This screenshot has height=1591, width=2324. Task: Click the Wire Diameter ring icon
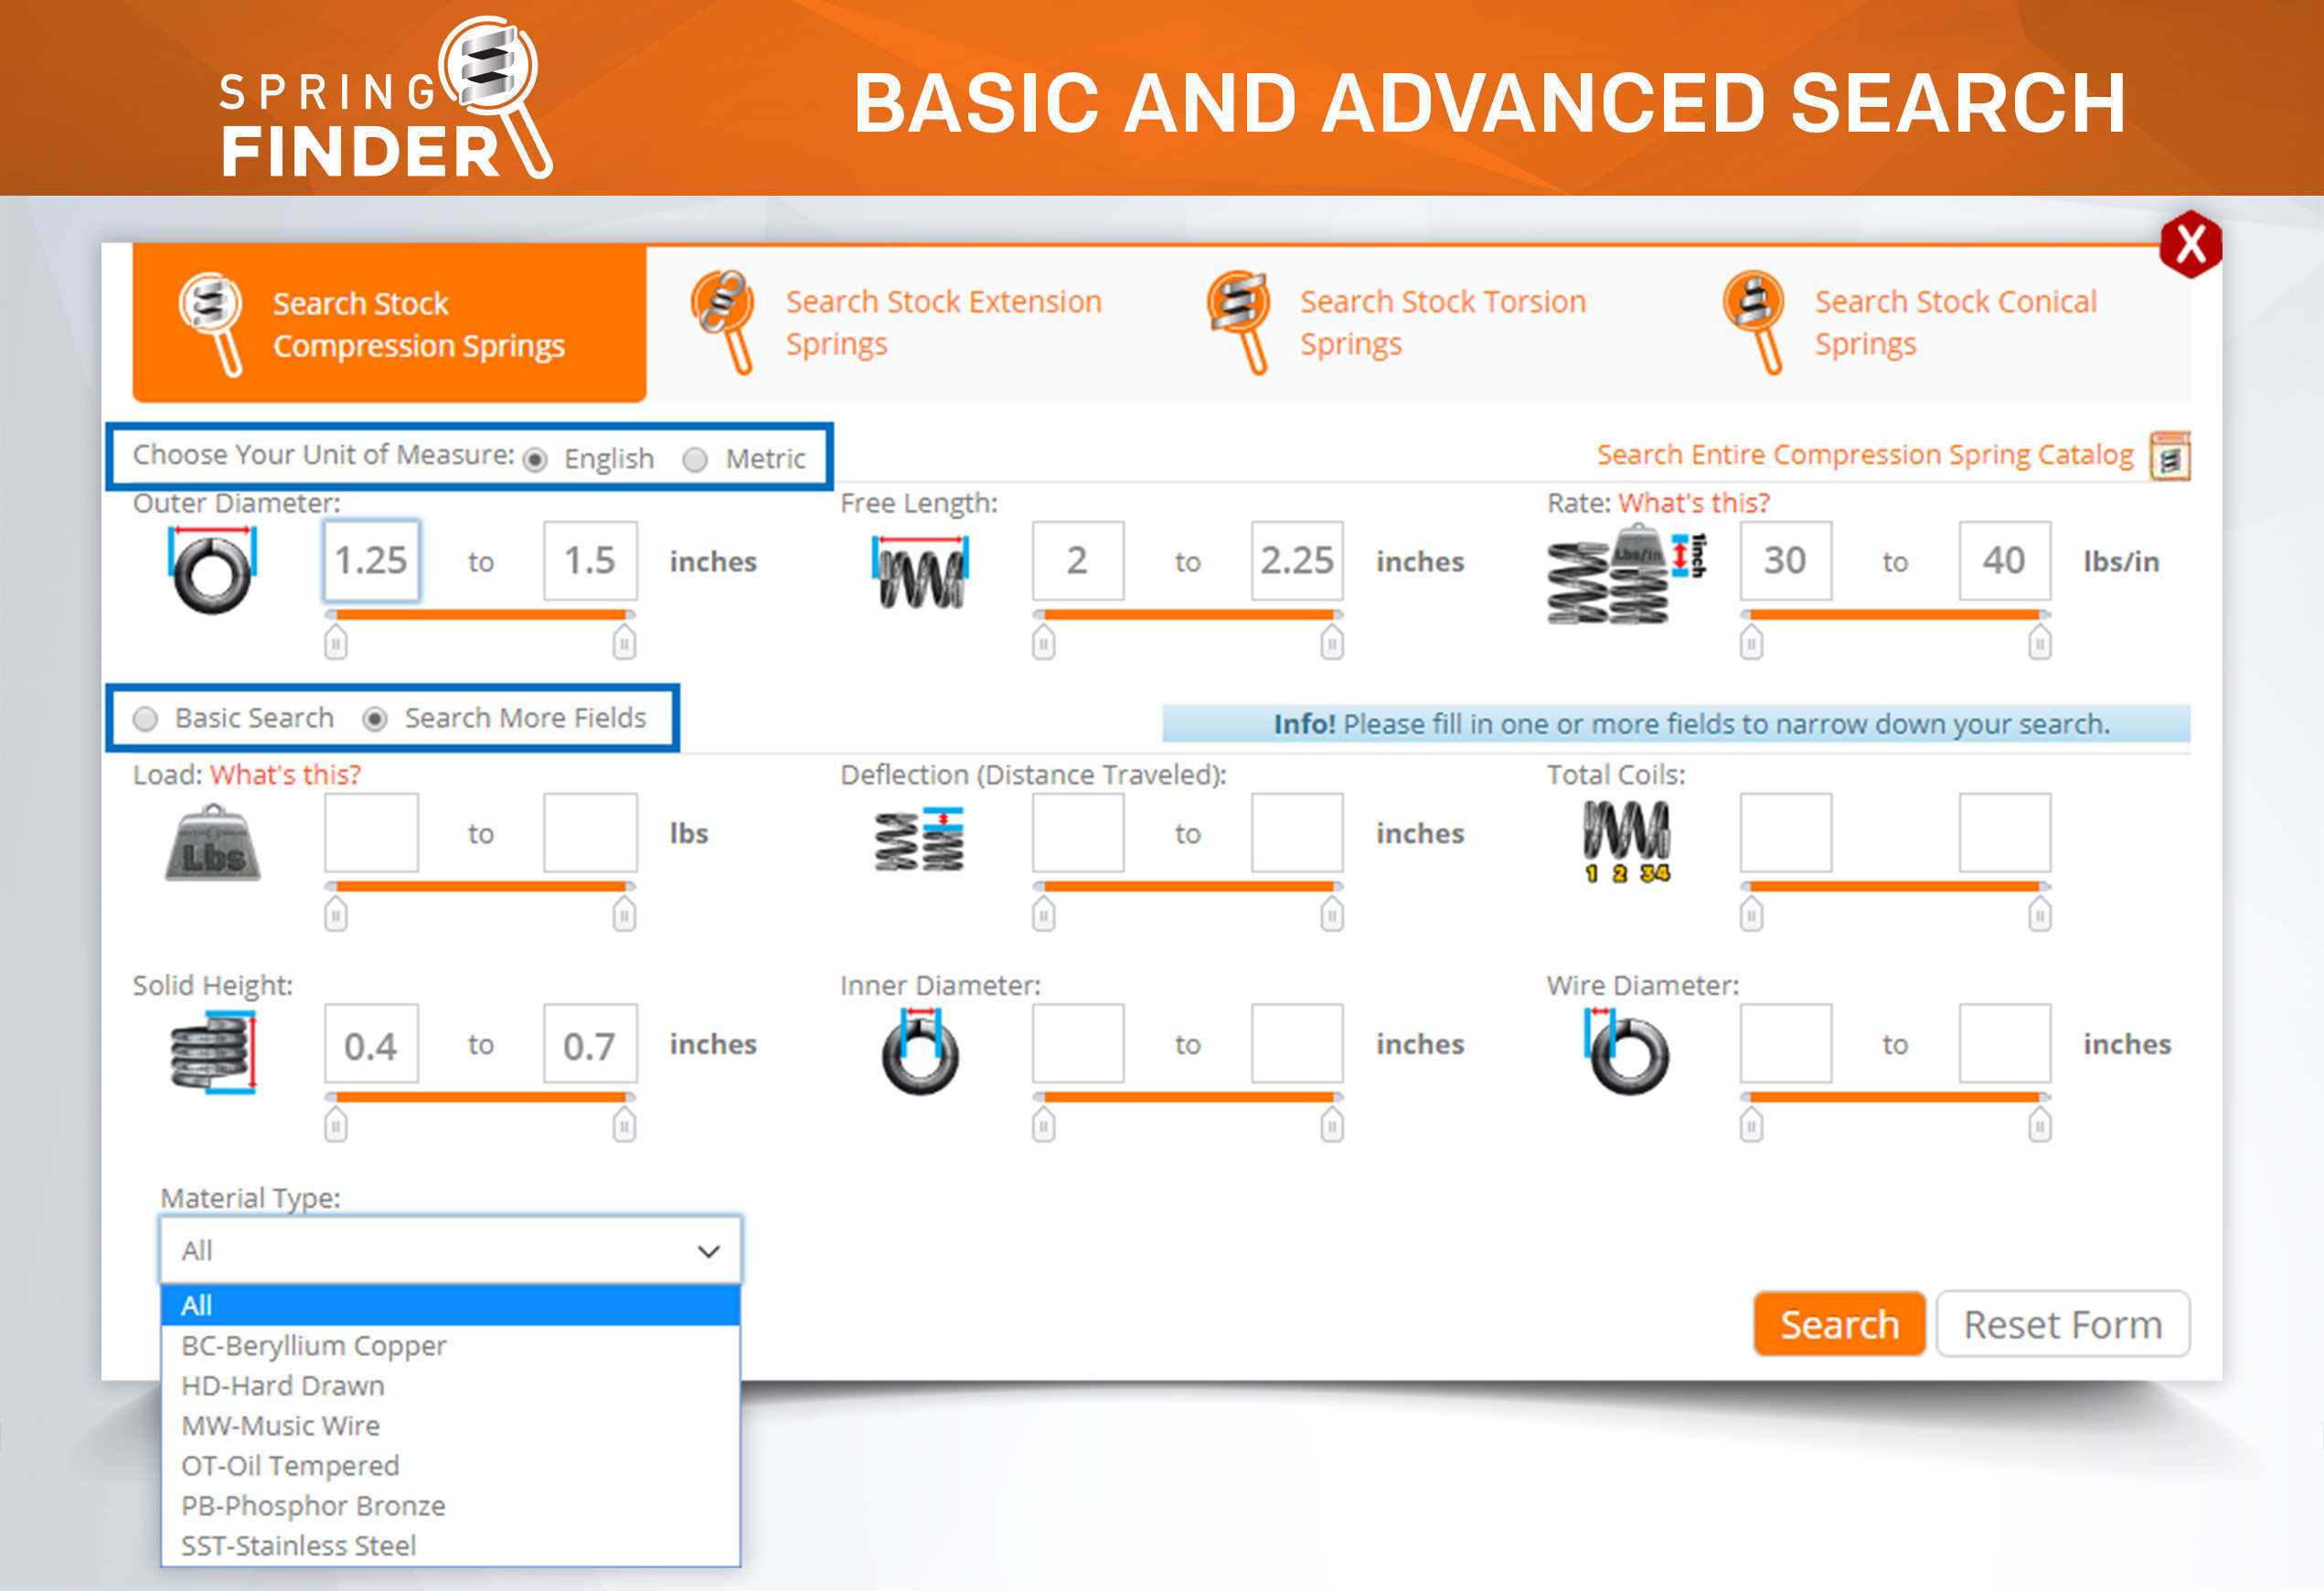1627,1053
